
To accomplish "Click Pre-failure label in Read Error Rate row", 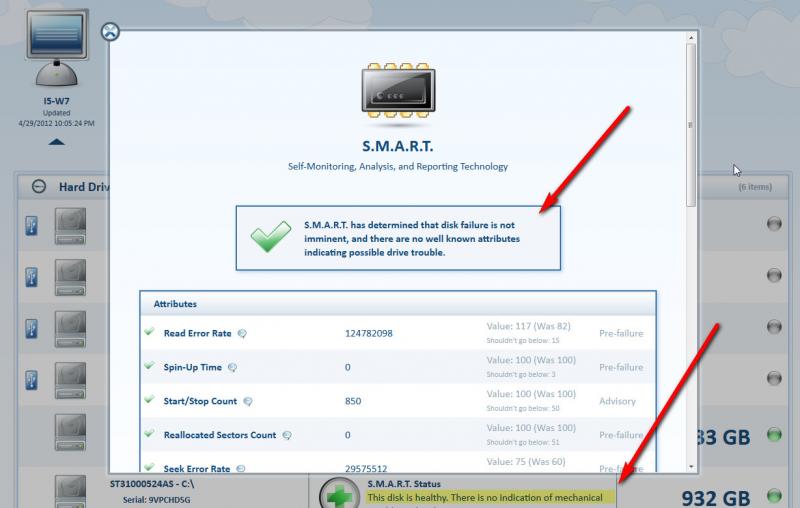I will [x=621, y=334].
